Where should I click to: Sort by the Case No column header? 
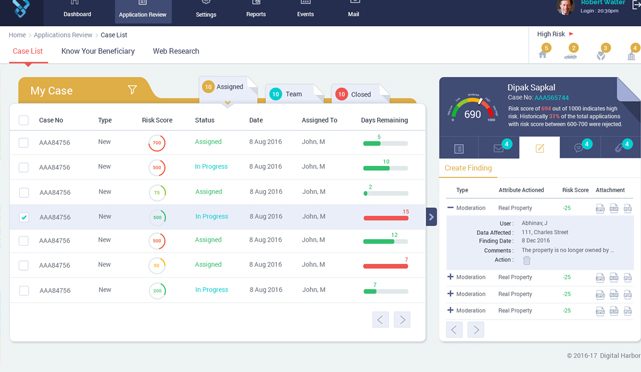pos(51,120)
